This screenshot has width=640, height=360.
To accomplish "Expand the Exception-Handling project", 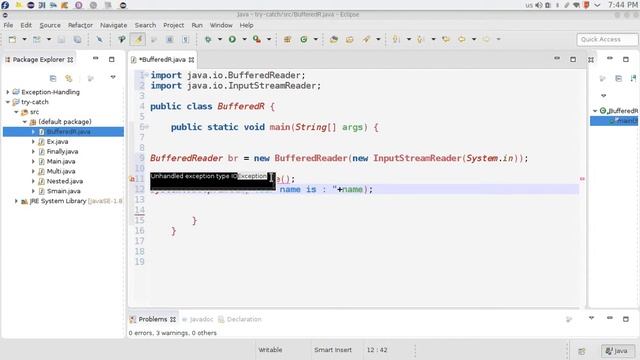I will coord(8,92).
